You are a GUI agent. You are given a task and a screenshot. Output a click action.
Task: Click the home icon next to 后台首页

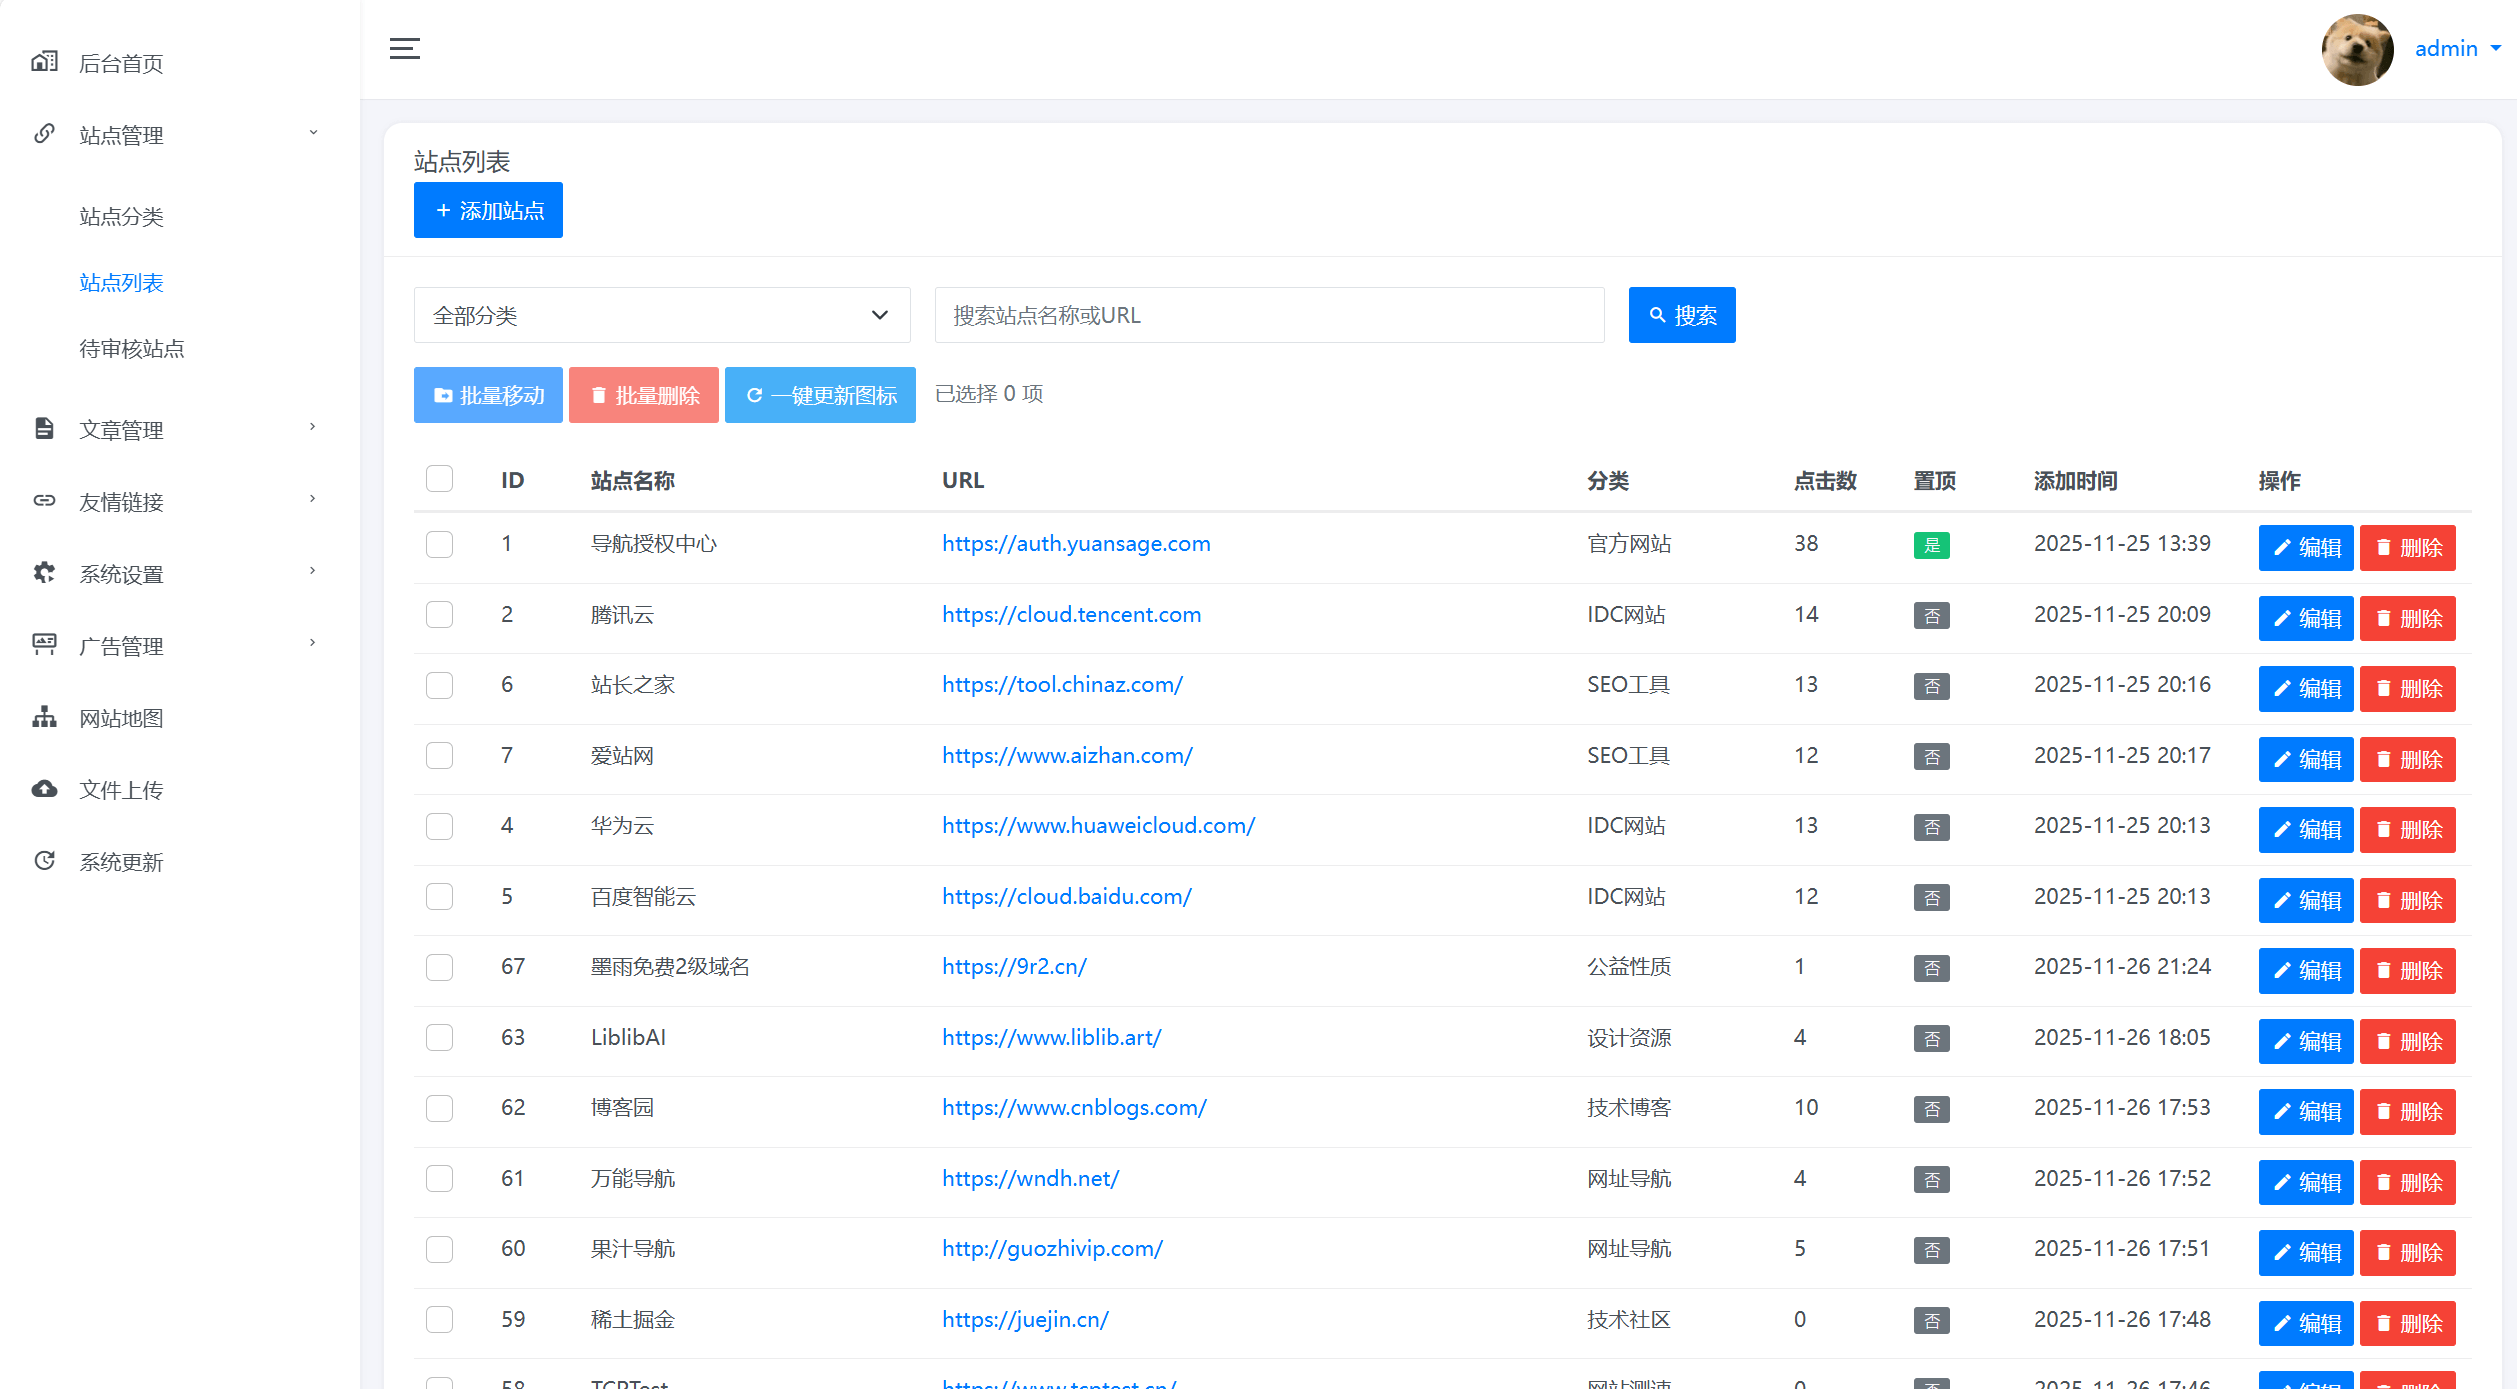tap(44, 61)
